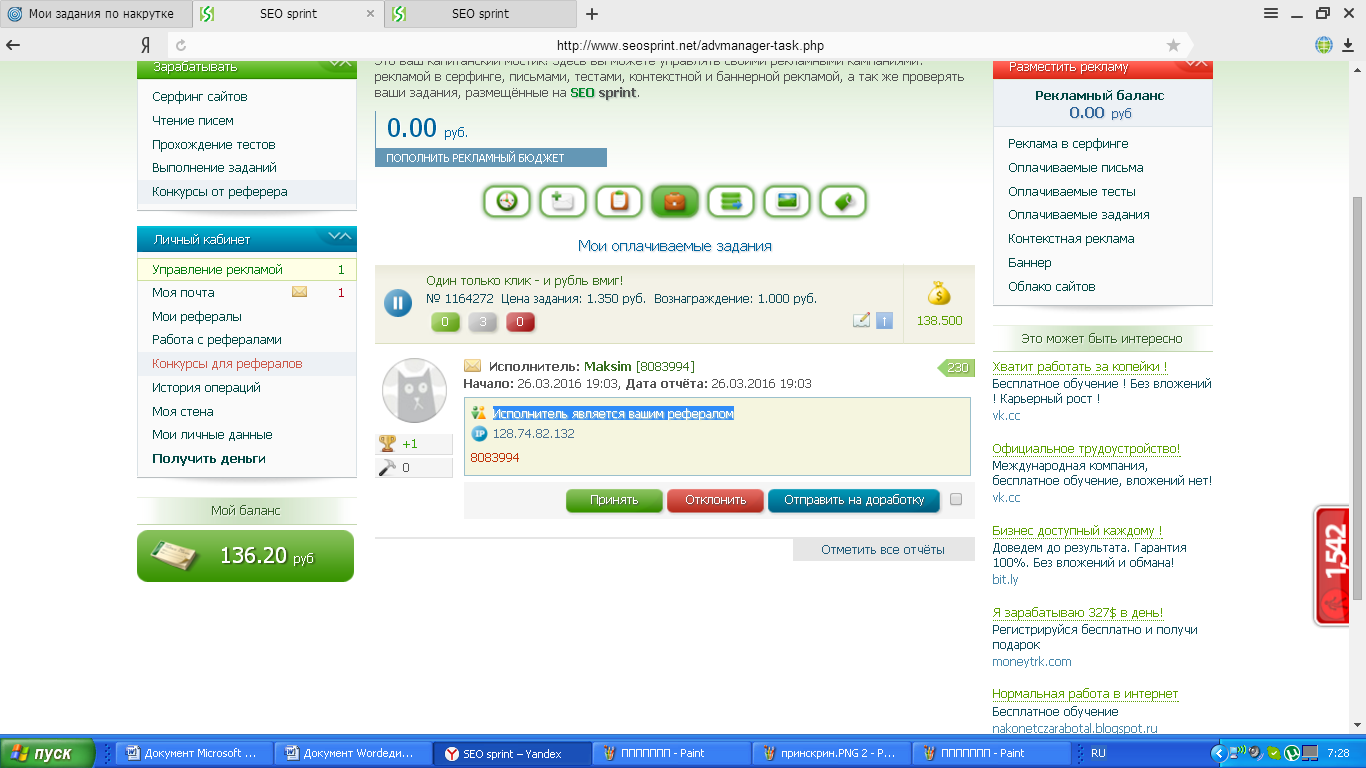The image size is (1366, 768).
Task: Click the grey 3 pending counter
Action: (x=483, y=322)
